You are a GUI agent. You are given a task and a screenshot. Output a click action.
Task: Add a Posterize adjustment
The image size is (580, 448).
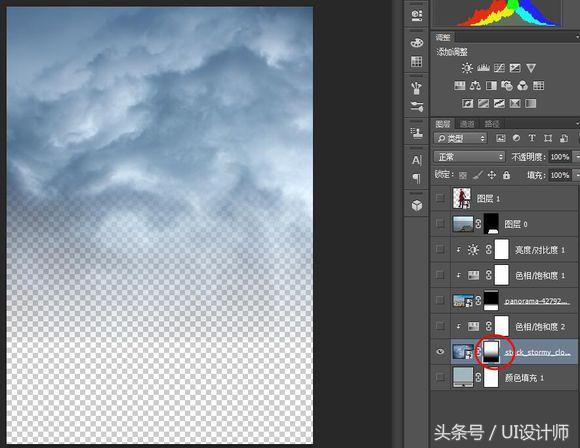pos(483,104)
